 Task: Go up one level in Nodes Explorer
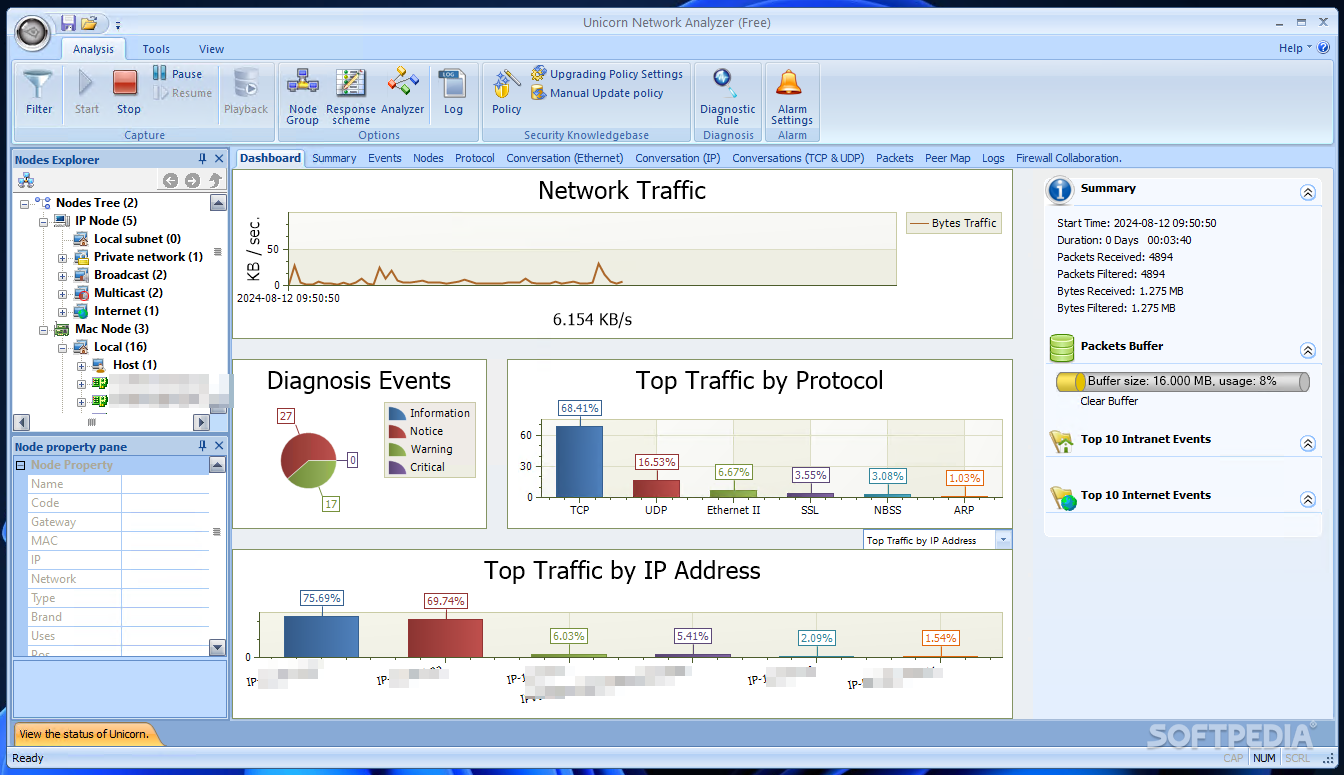(214, 181)
